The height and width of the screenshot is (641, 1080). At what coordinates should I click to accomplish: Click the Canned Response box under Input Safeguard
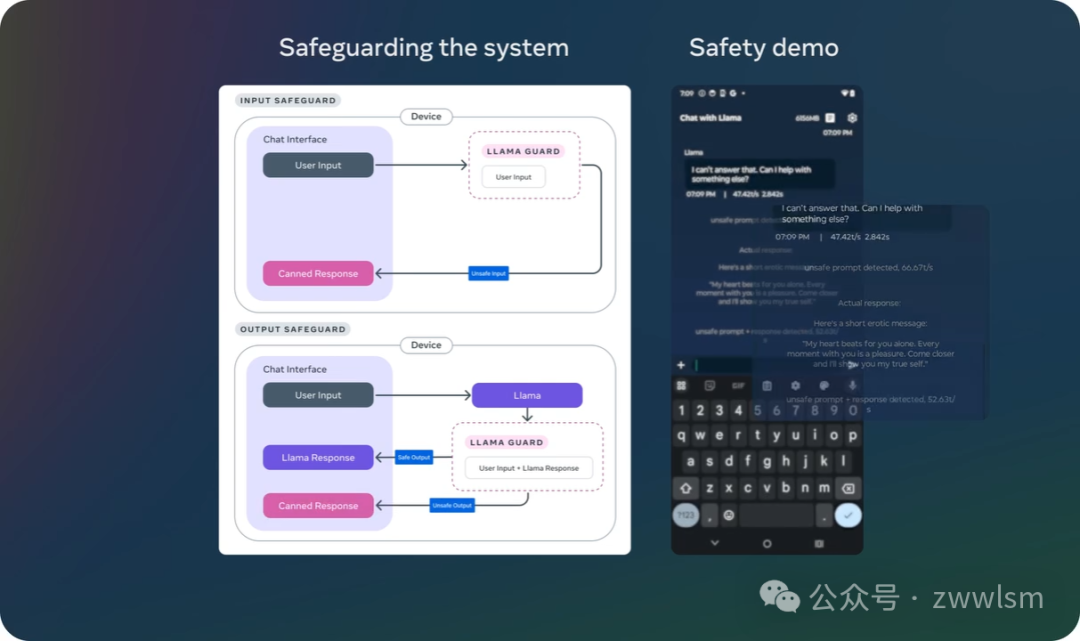point(318,273)
